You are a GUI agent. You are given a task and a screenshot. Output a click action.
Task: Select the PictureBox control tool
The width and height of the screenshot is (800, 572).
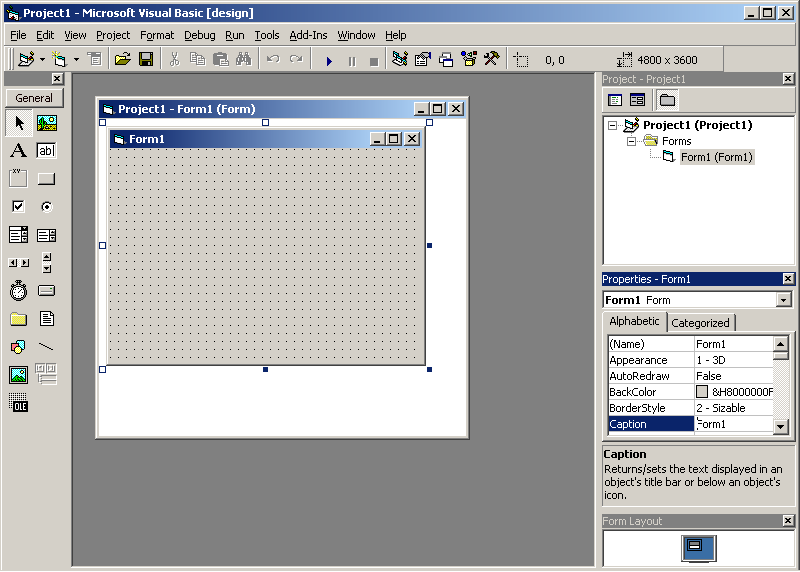click(46, 123)
